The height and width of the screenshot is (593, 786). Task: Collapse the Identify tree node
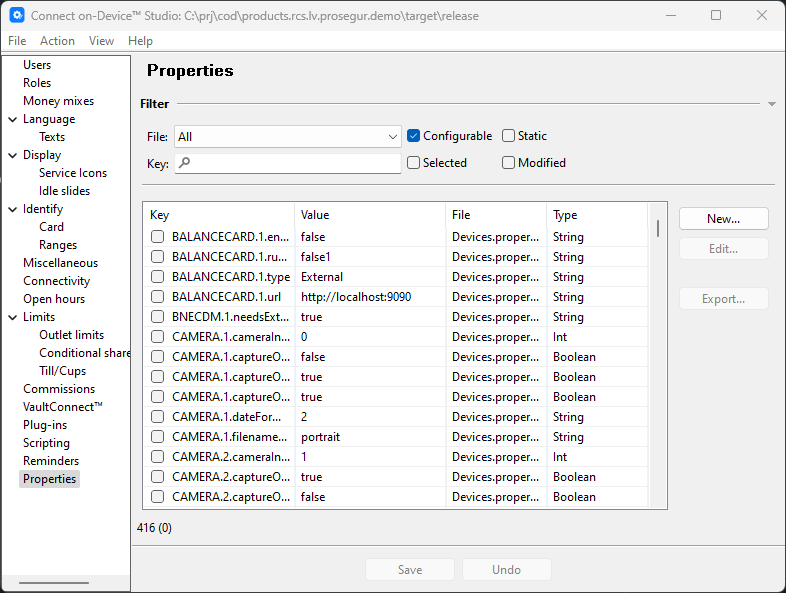point(13,210)
